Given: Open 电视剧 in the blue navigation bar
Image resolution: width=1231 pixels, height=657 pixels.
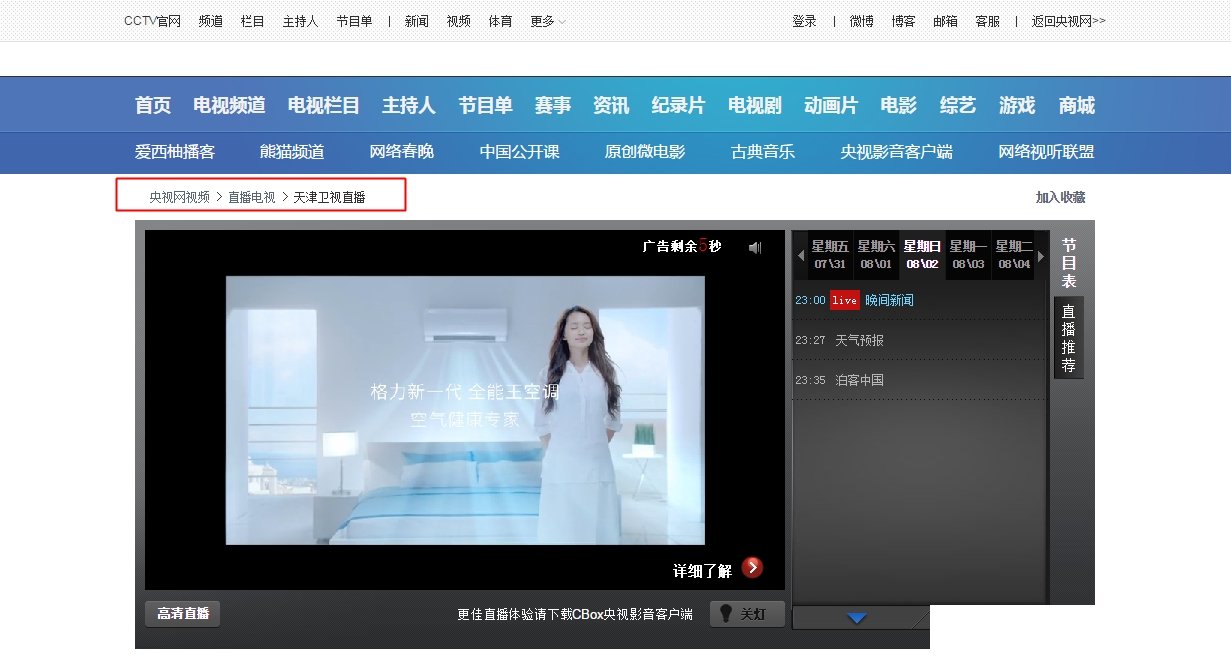Looking at the screenshot, I should pos(753,104).
